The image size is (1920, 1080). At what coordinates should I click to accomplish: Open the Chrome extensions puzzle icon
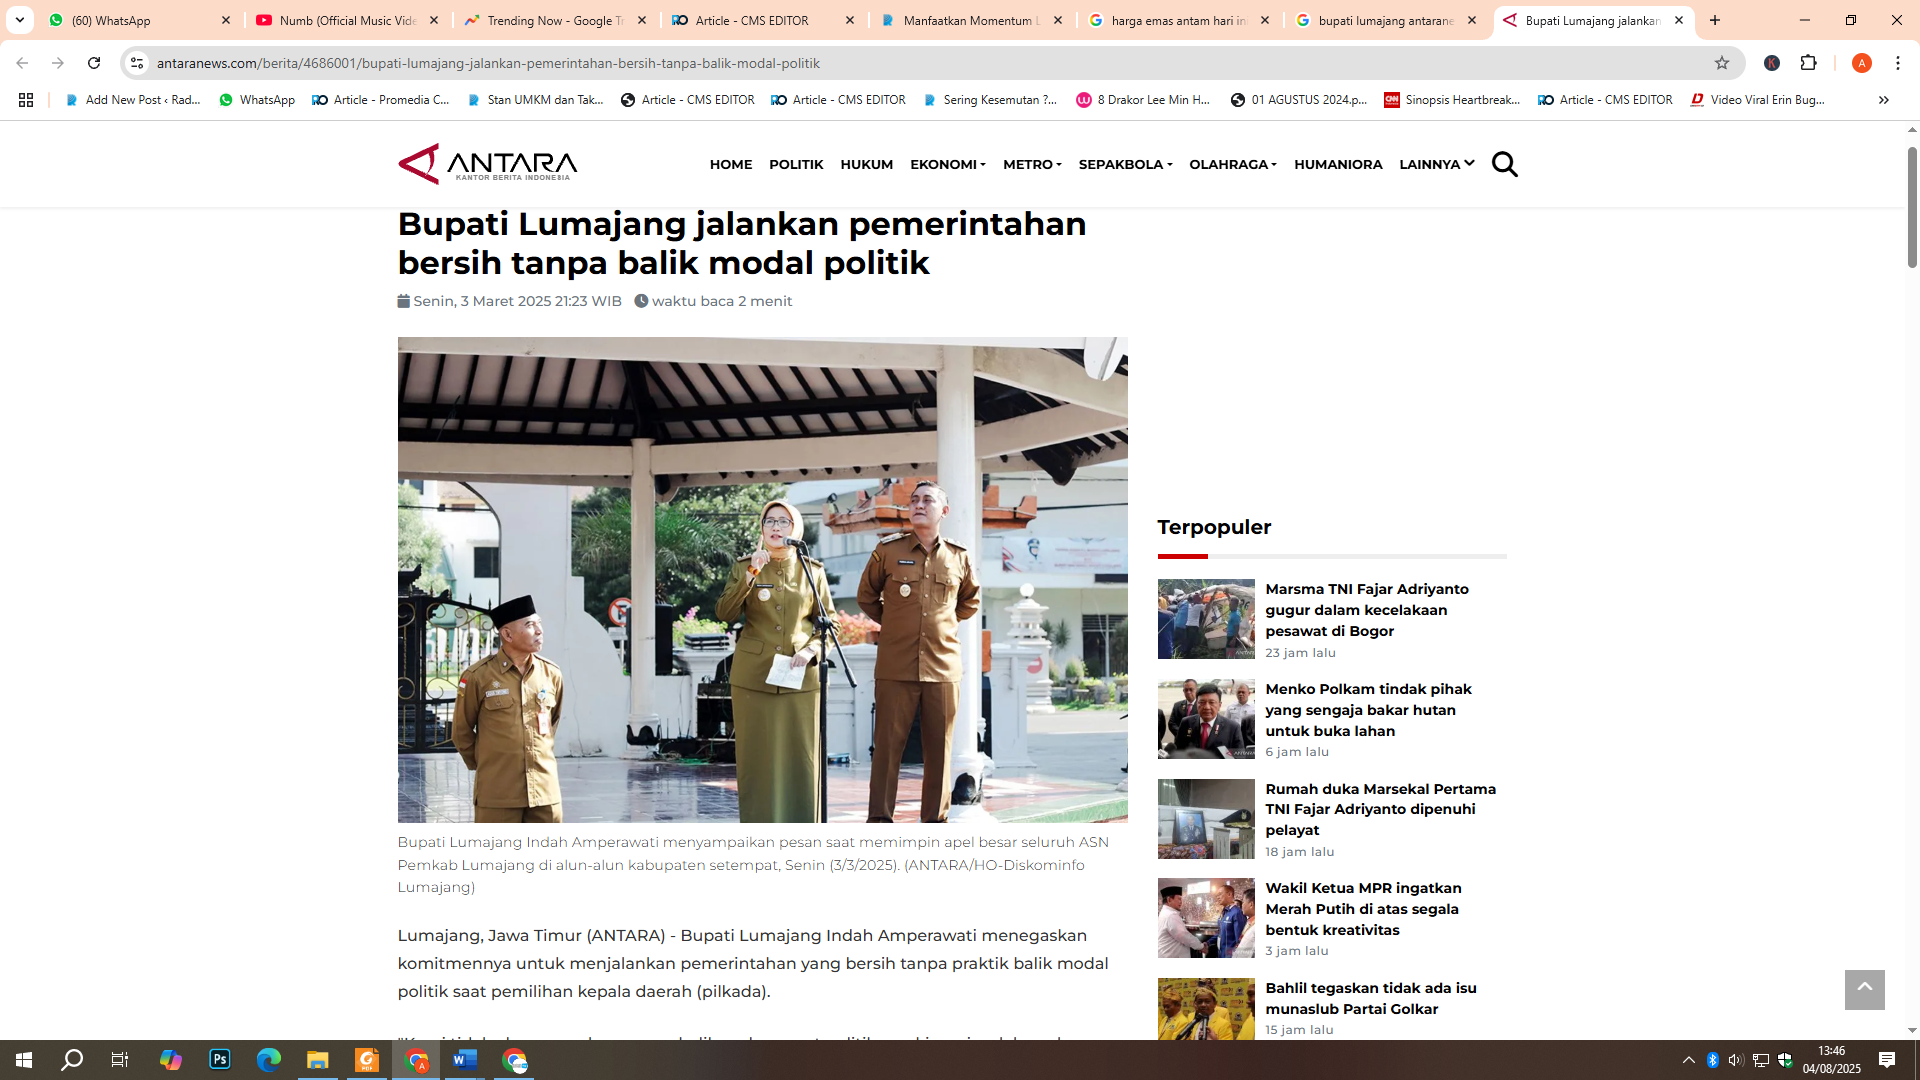(1808, 63)
